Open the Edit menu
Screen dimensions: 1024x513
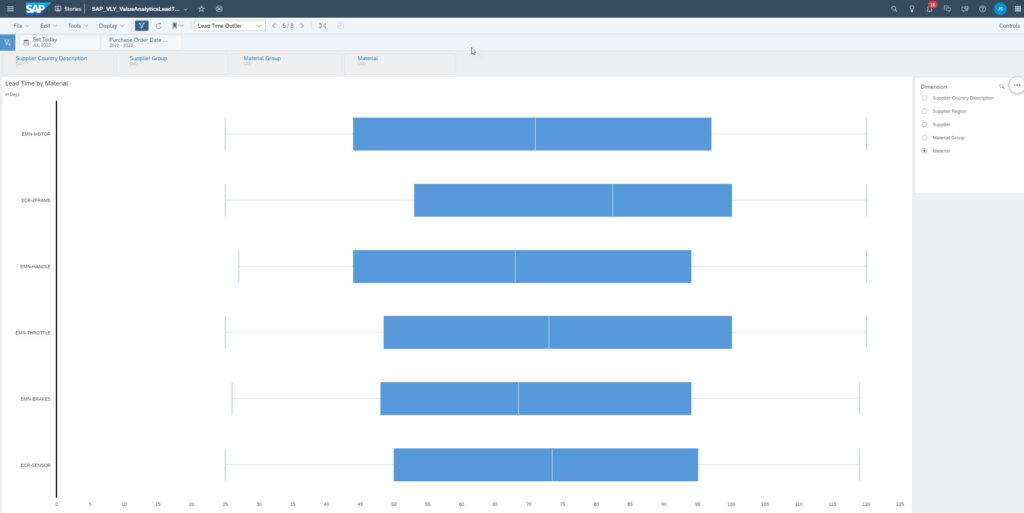point(48,25)
